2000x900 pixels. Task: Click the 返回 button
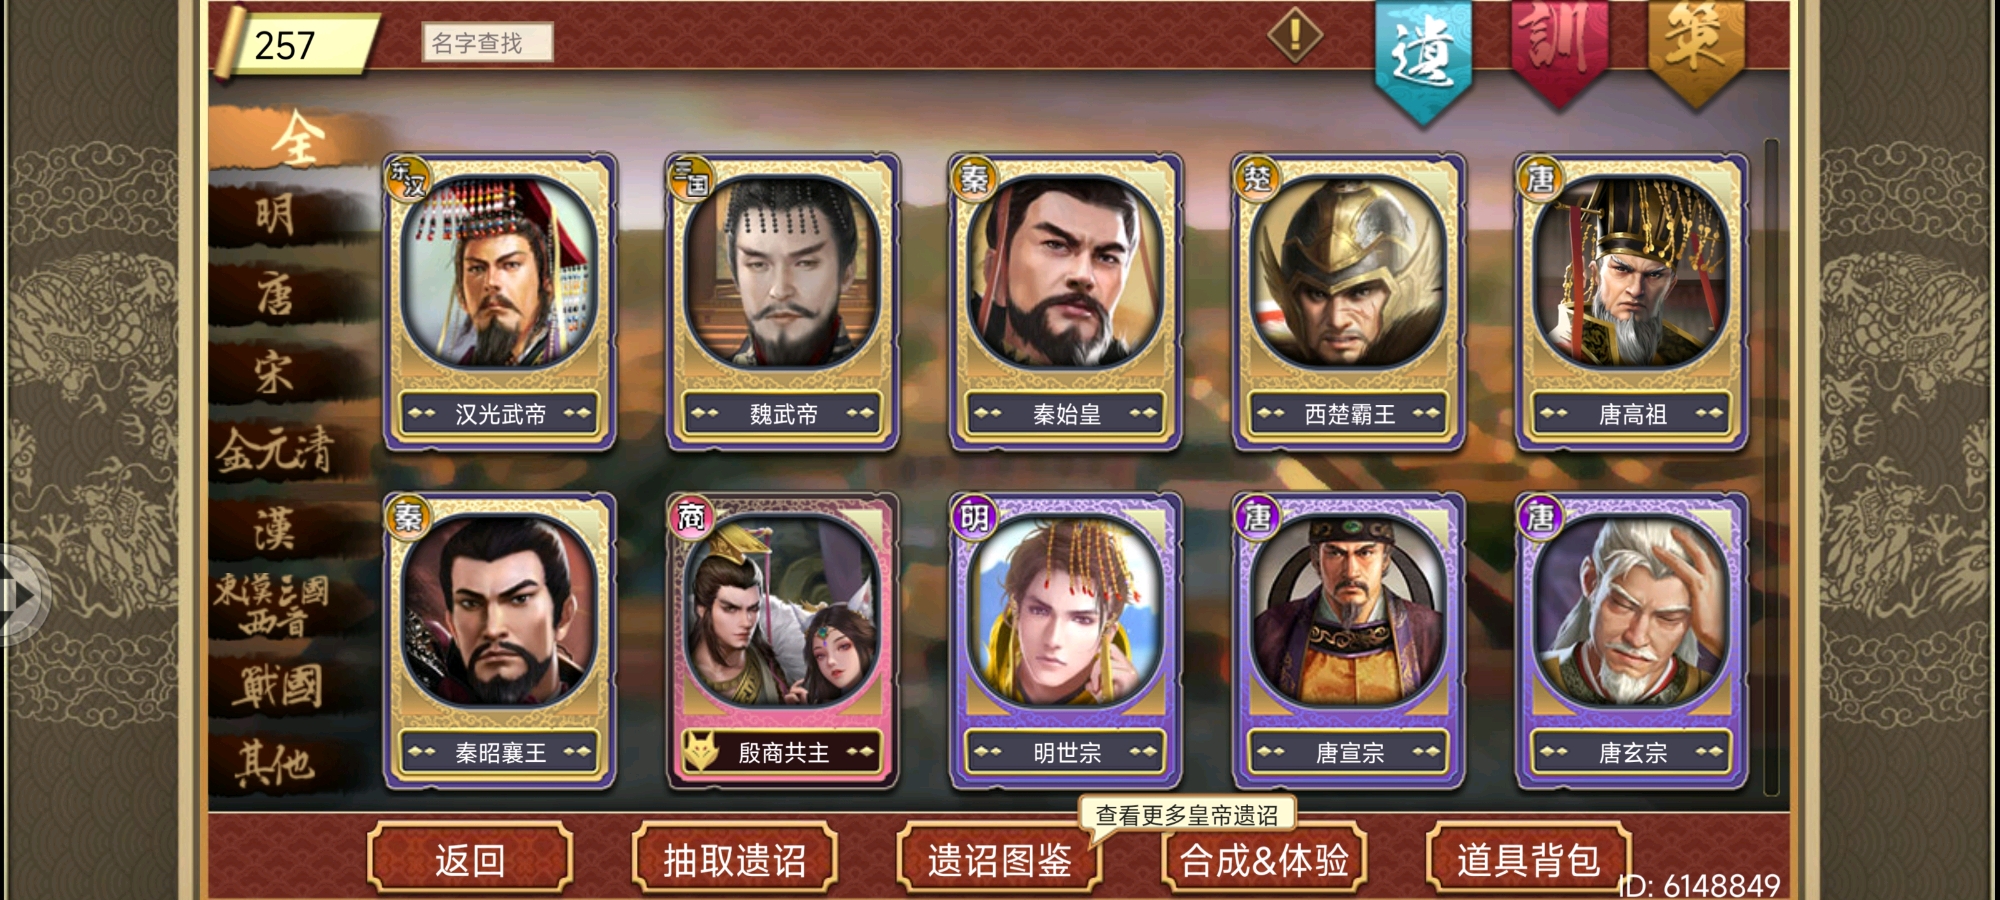click(x=470, y=858)
